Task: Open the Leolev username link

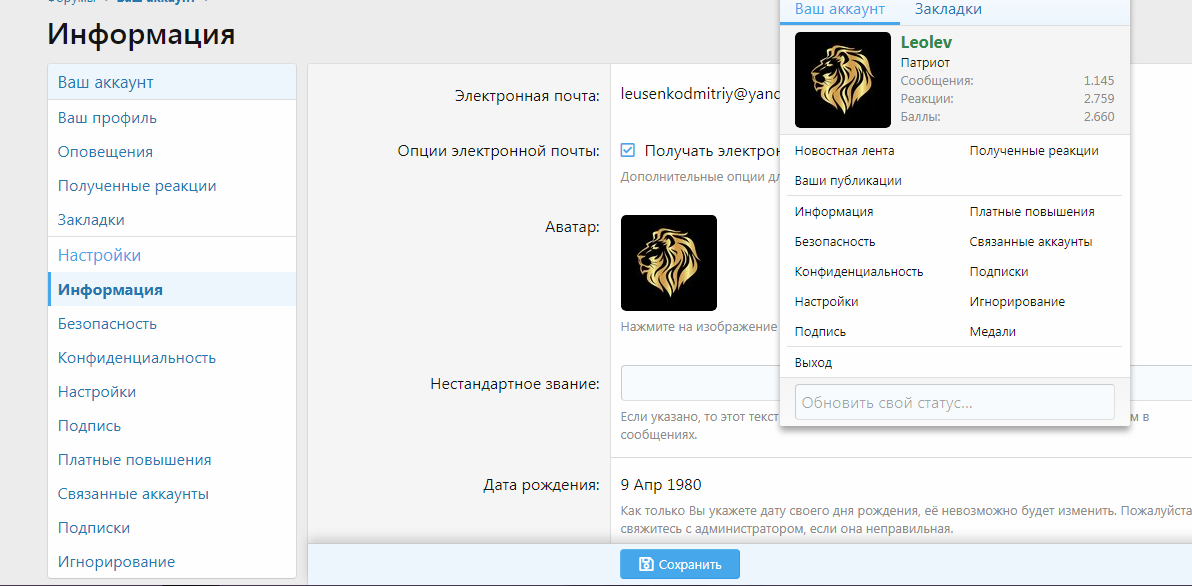Action: 927,43
